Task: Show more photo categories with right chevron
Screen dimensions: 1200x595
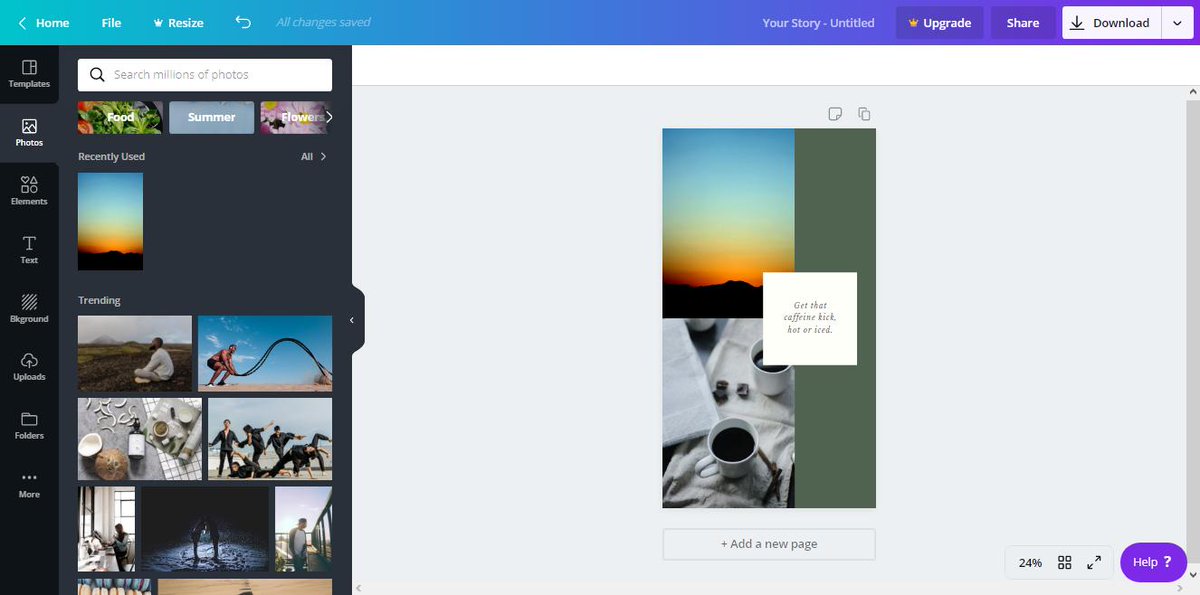Action: (329, 117)
